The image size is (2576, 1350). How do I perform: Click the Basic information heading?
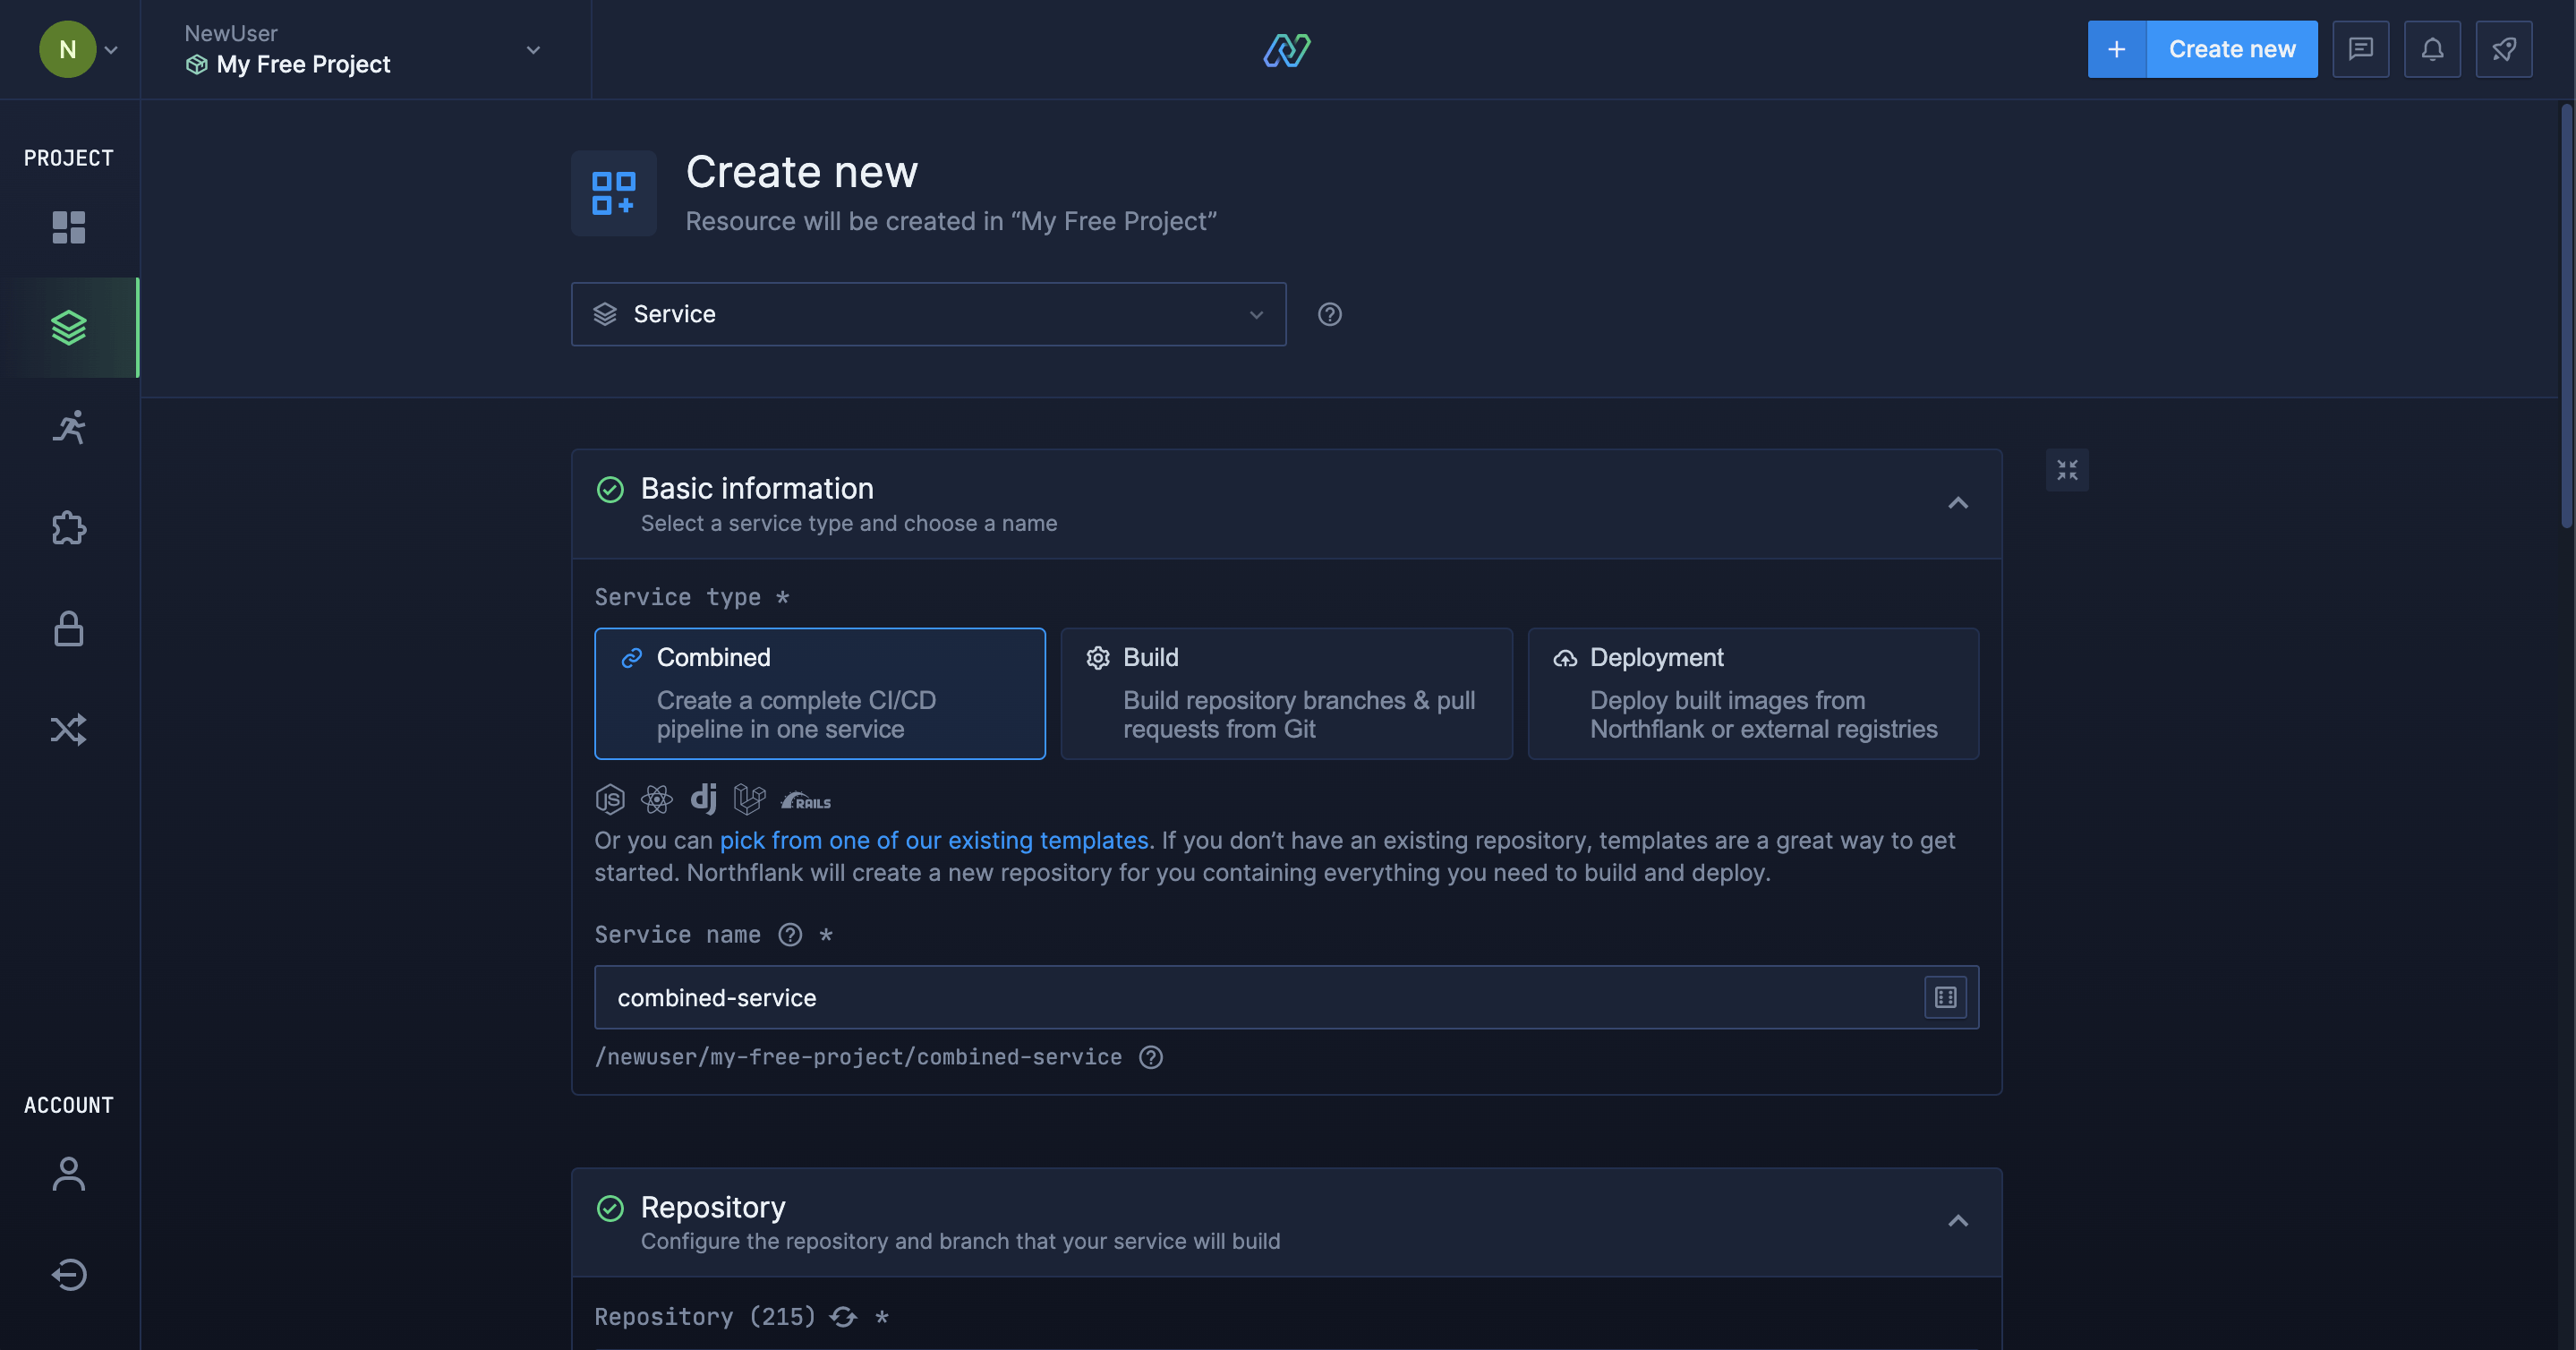coord(757,488)
